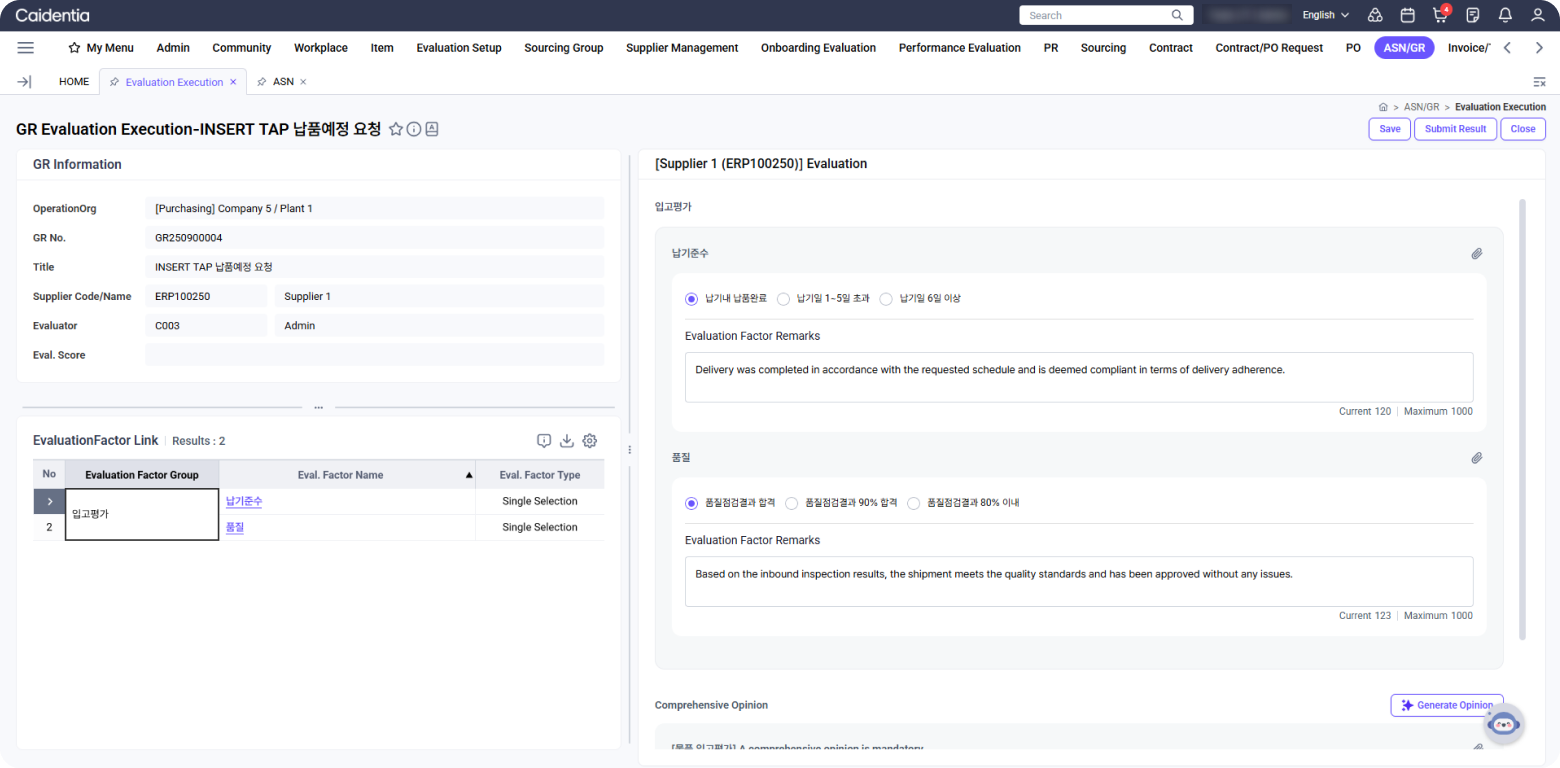Screen dimensions: 1560x768
Task: Click the Generate Opinion button
Action: 1446,705
